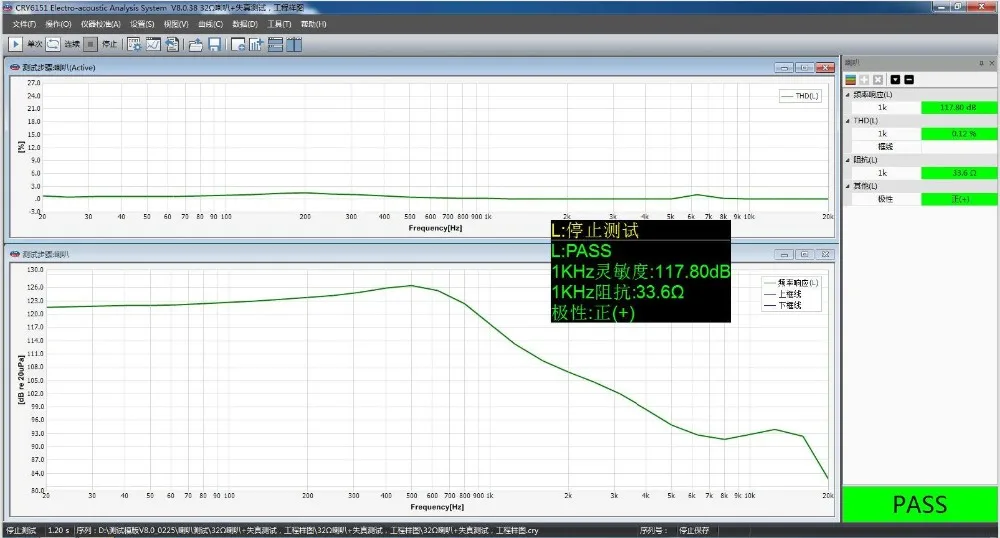
Task: Click the colored layers icon in results panel
Action: click(x=850, y=80)
